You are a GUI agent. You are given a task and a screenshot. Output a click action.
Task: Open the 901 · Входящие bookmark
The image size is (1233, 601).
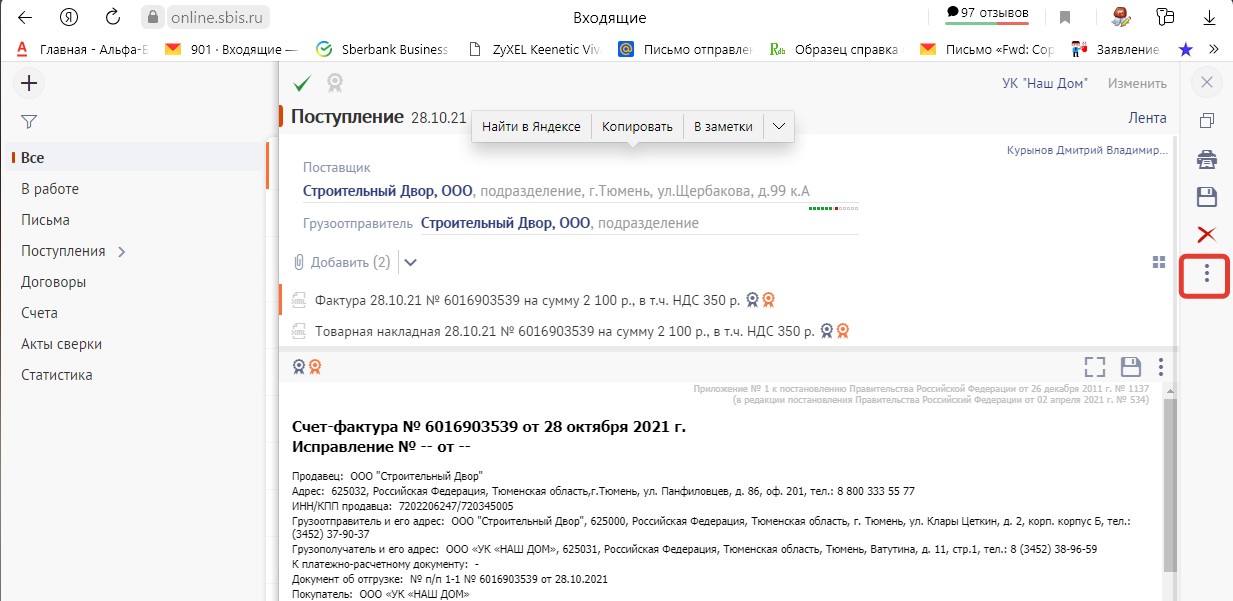pyautogui.click(x=231, y=49)
